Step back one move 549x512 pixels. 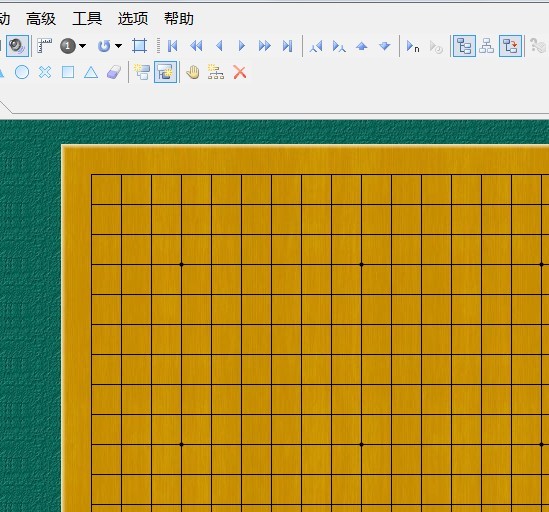[220, 46]
